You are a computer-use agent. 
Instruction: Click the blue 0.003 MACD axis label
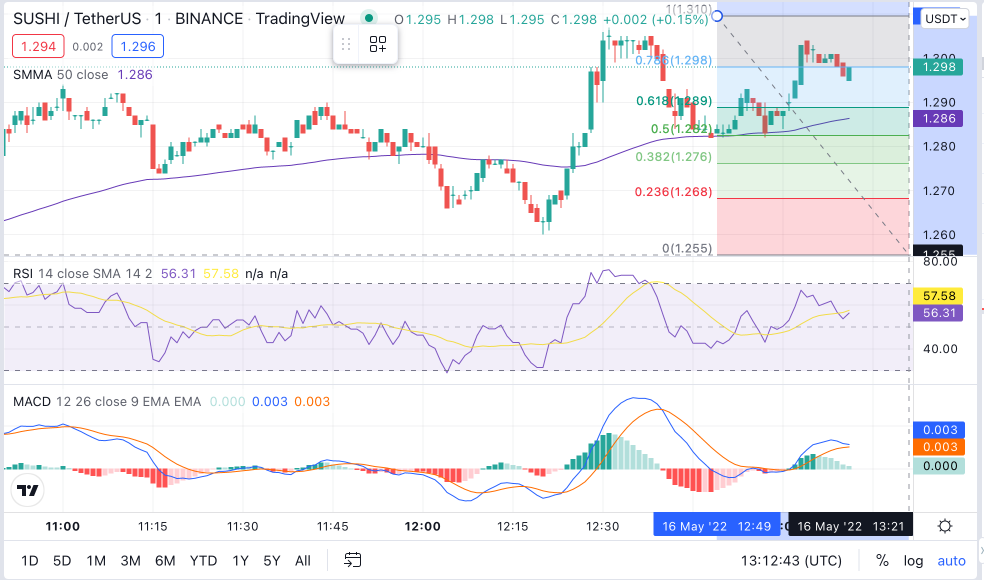(x=939, y=430)
